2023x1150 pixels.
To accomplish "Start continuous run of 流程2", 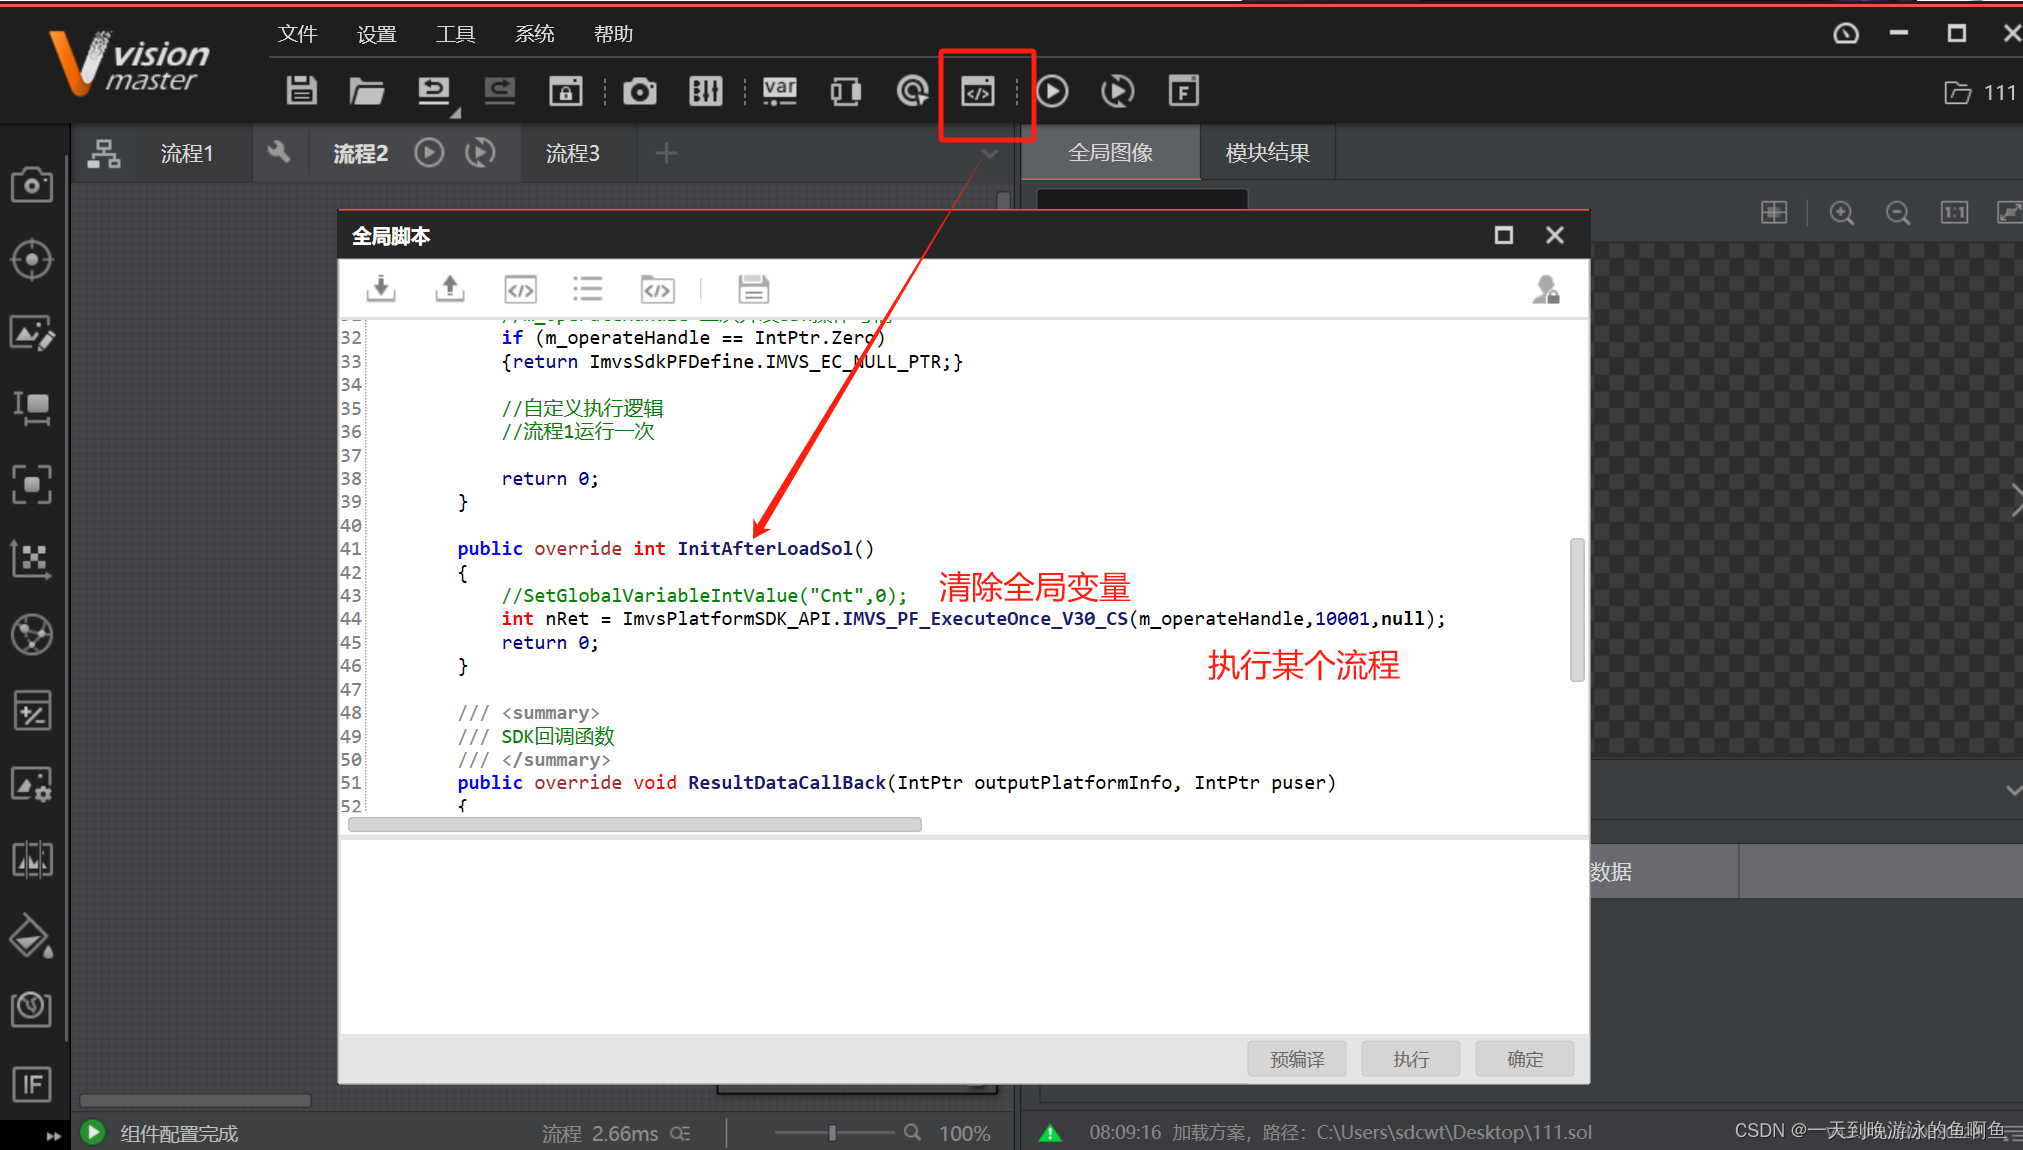I will (x=481, y=153).
